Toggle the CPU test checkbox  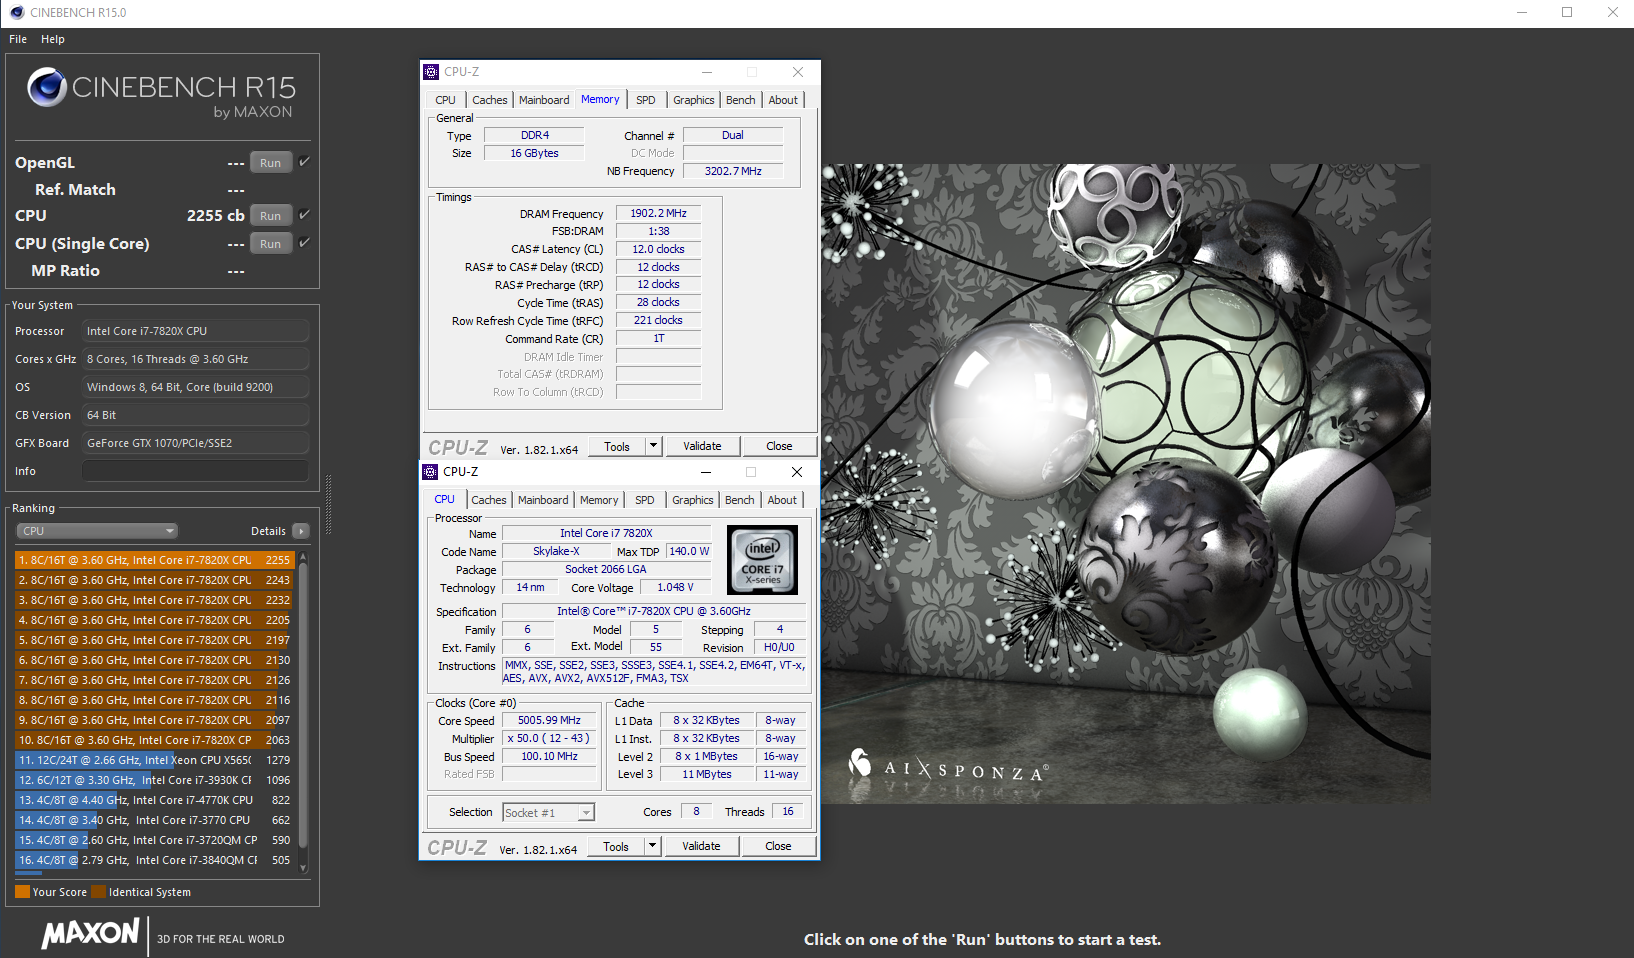[x=305, y=215]
